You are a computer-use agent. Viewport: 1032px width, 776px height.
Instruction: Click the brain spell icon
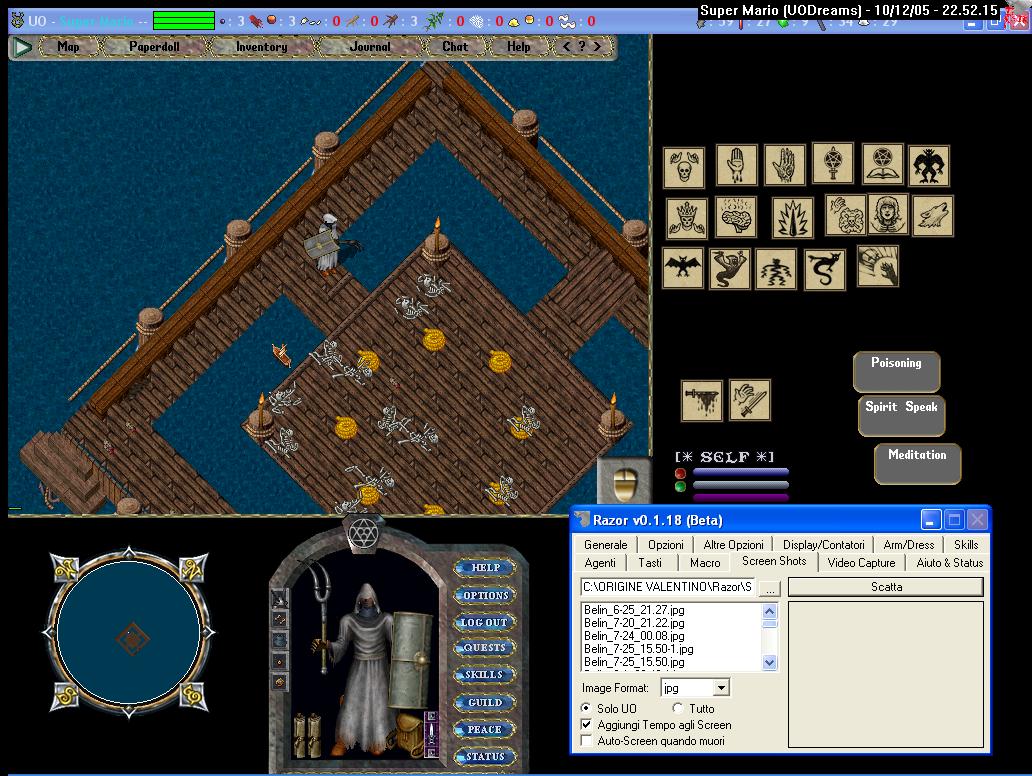click(736, 217)
